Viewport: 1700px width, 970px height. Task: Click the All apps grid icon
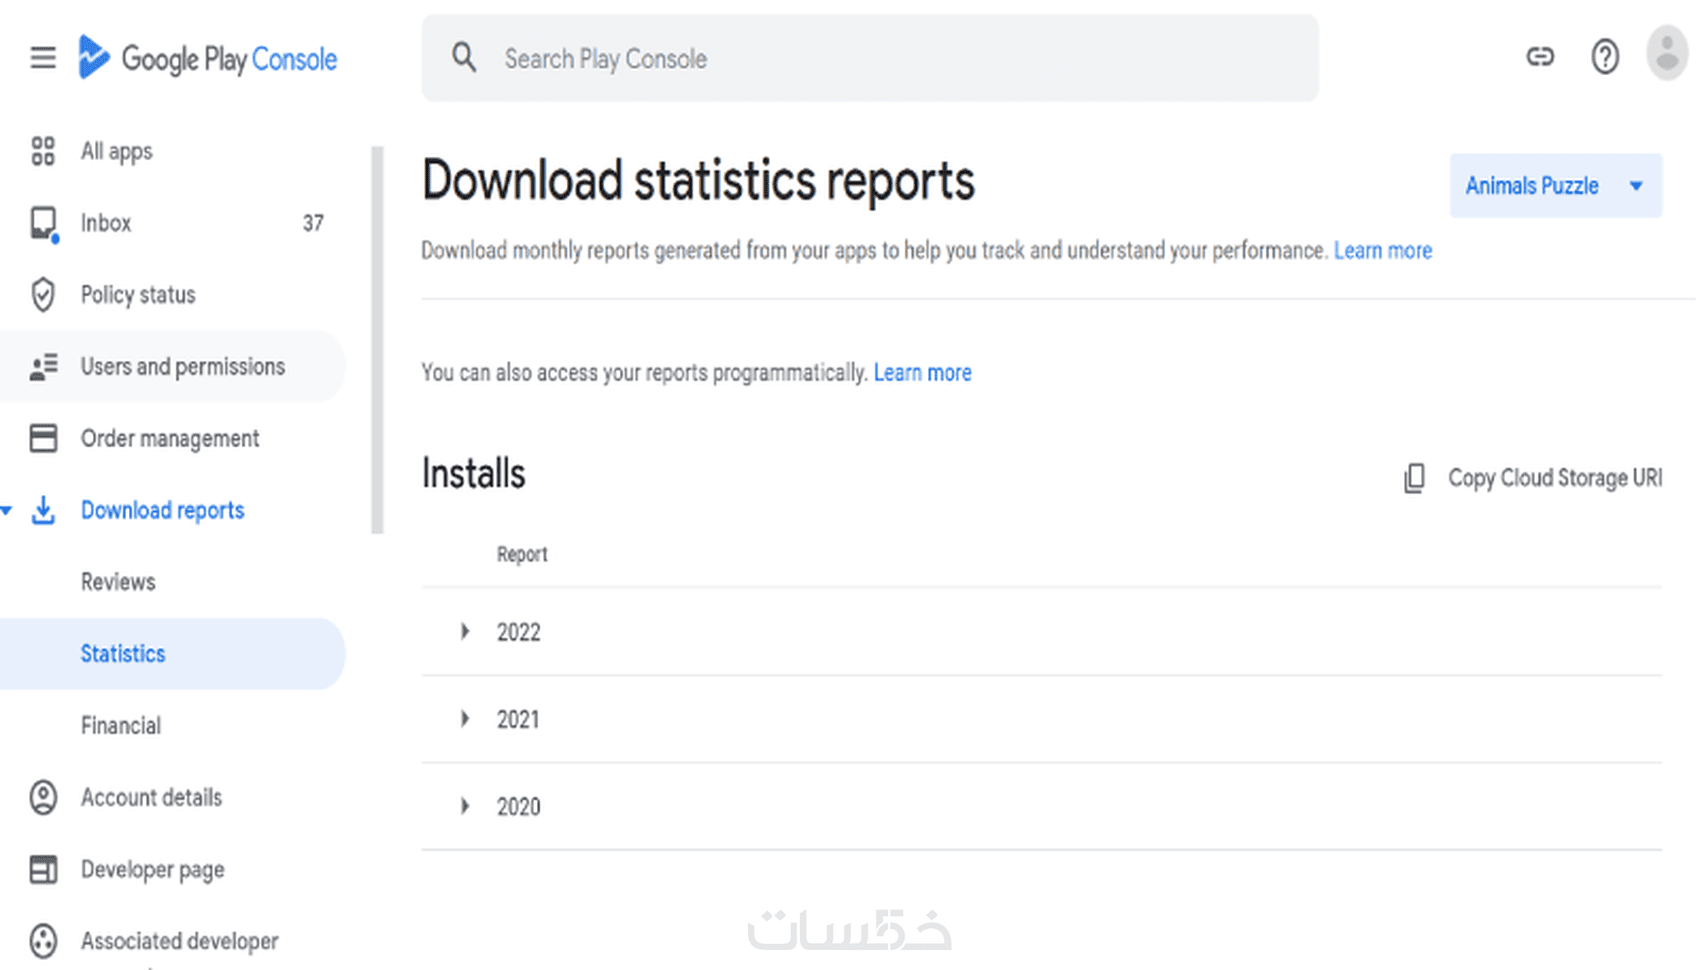click(43, 151)
